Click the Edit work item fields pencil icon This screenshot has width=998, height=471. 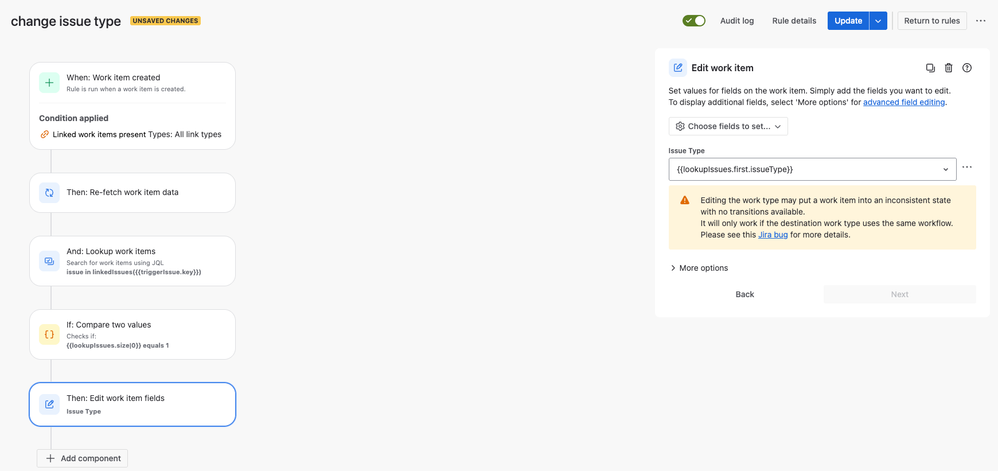pyautogui.click(x=49, y=404)
